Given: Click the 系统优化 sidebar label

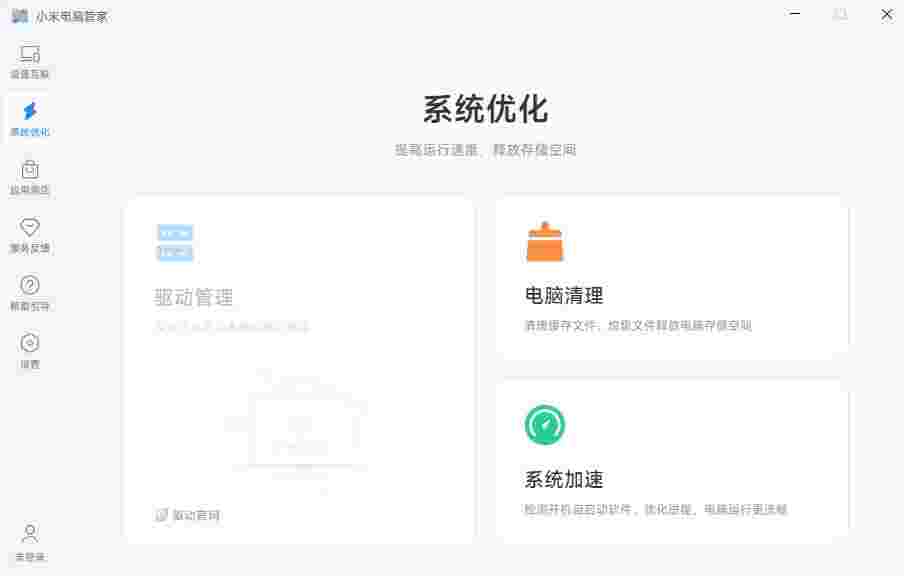Looking at the screenshot, I should (29, 131).
